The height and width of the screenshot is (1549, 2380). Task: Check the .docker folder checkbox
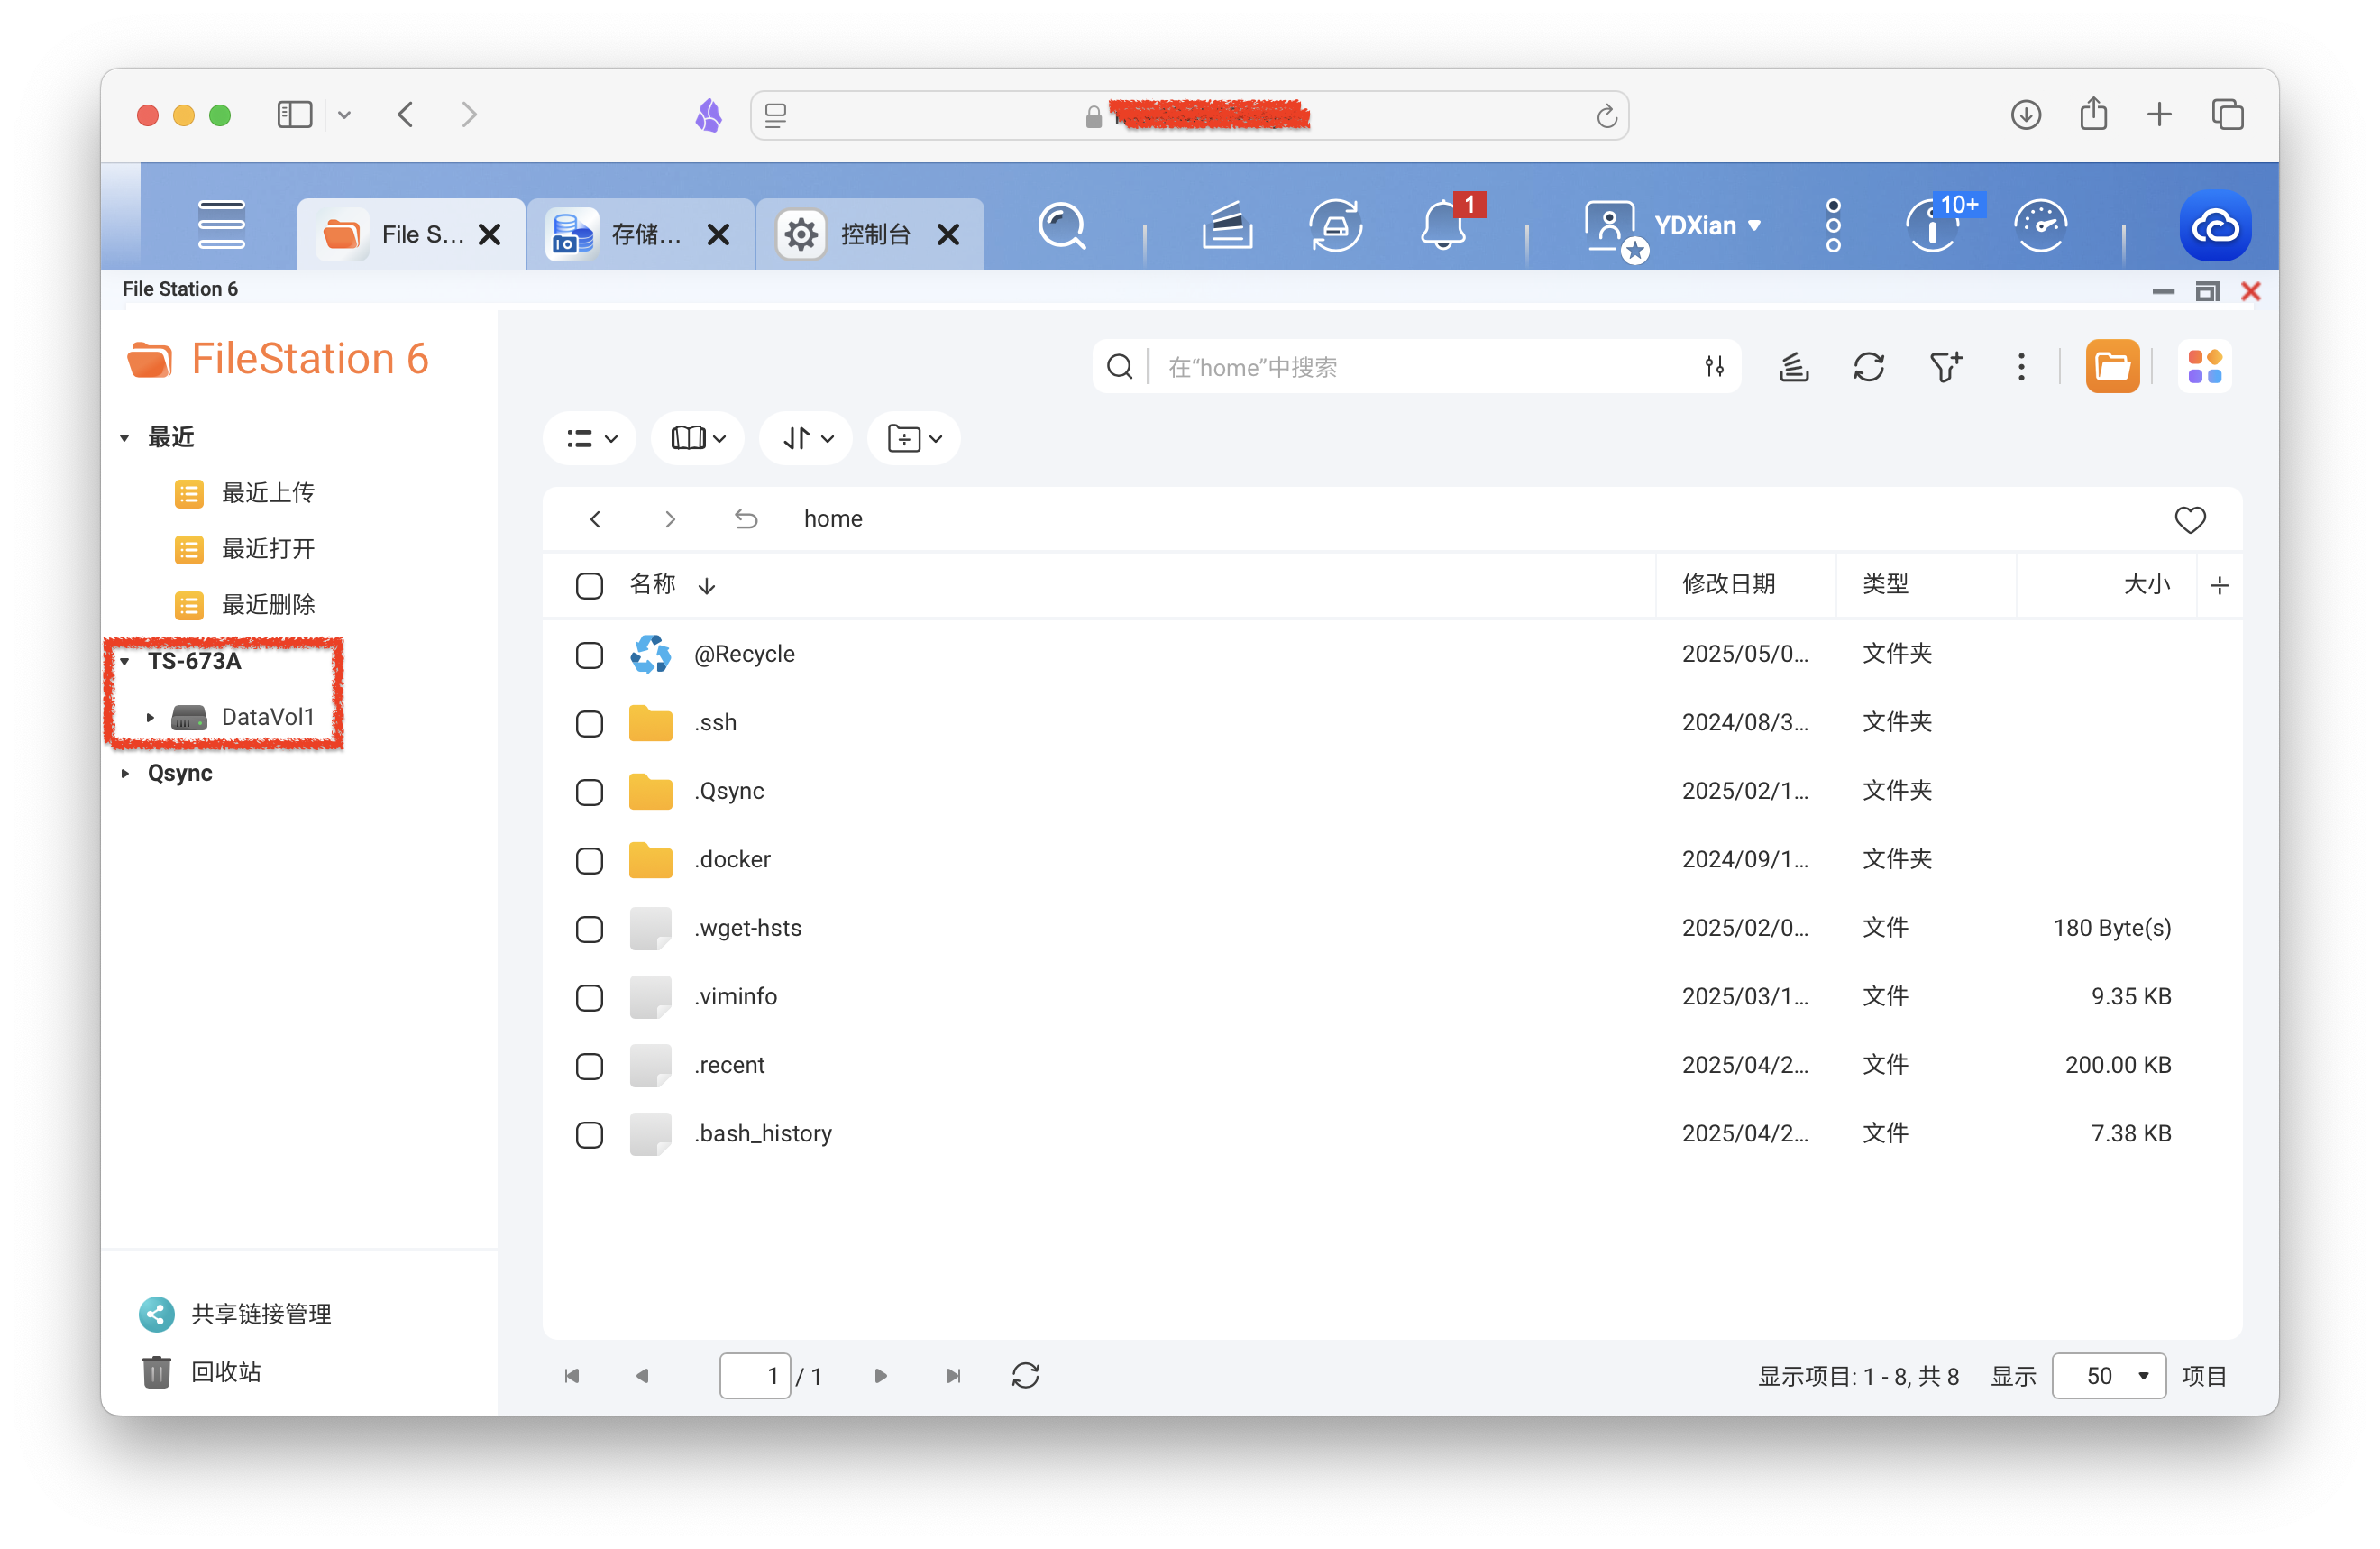click(x=590, y=860)
